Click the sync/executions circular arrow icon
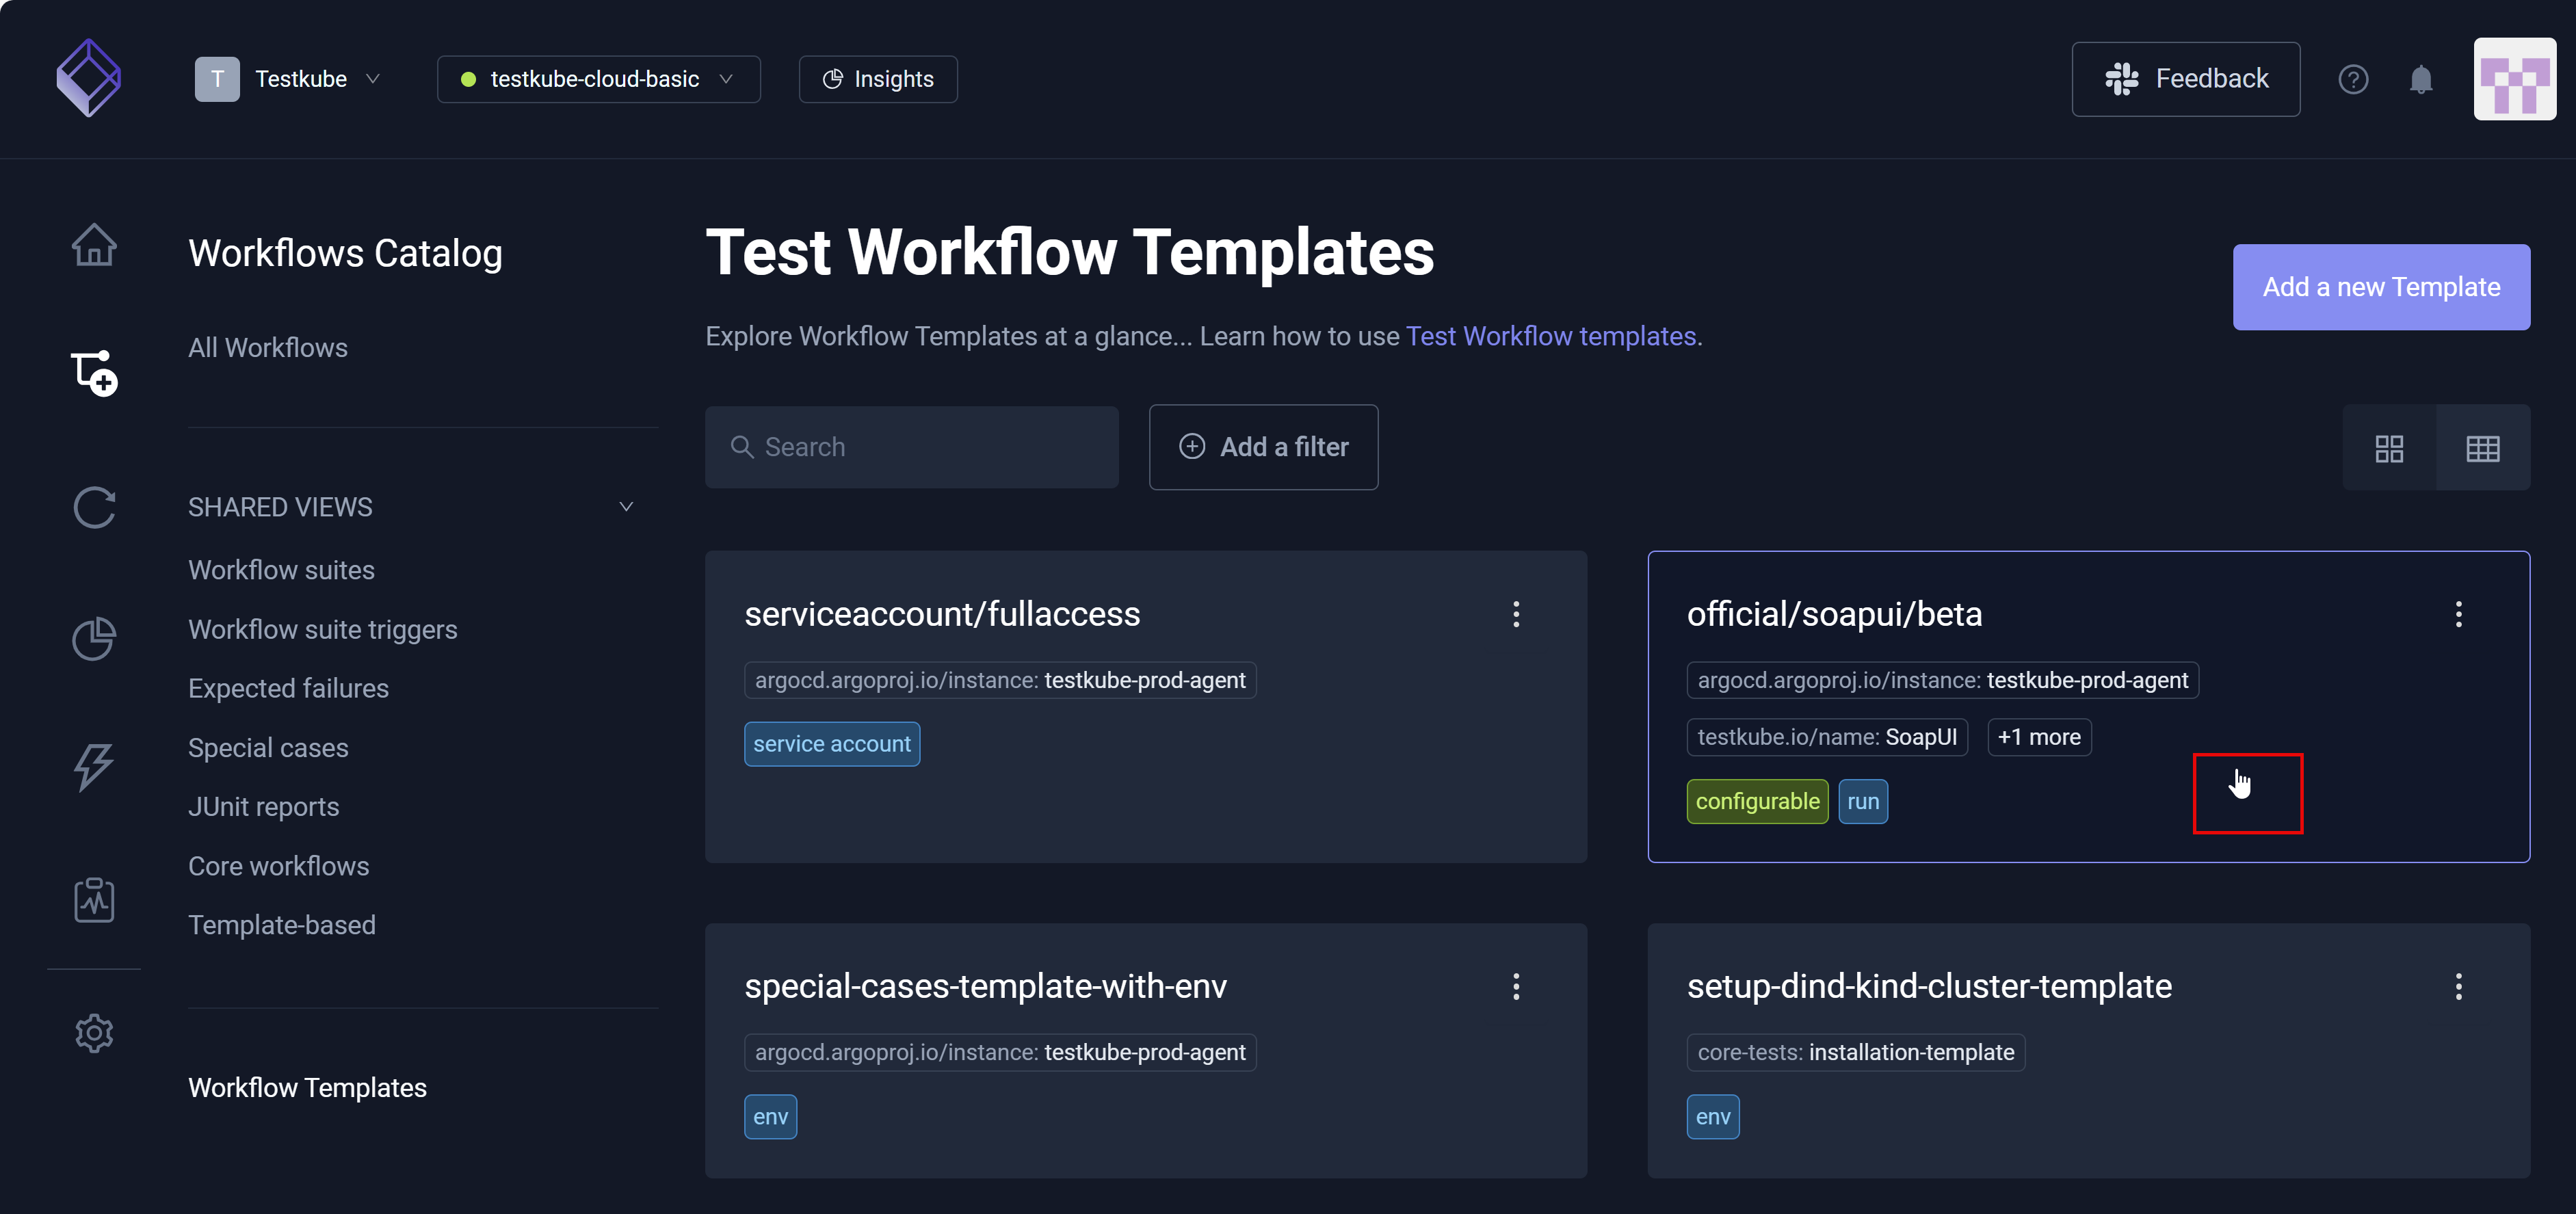Viewport: 2576px width, 1214px height. tap(94, 508)
